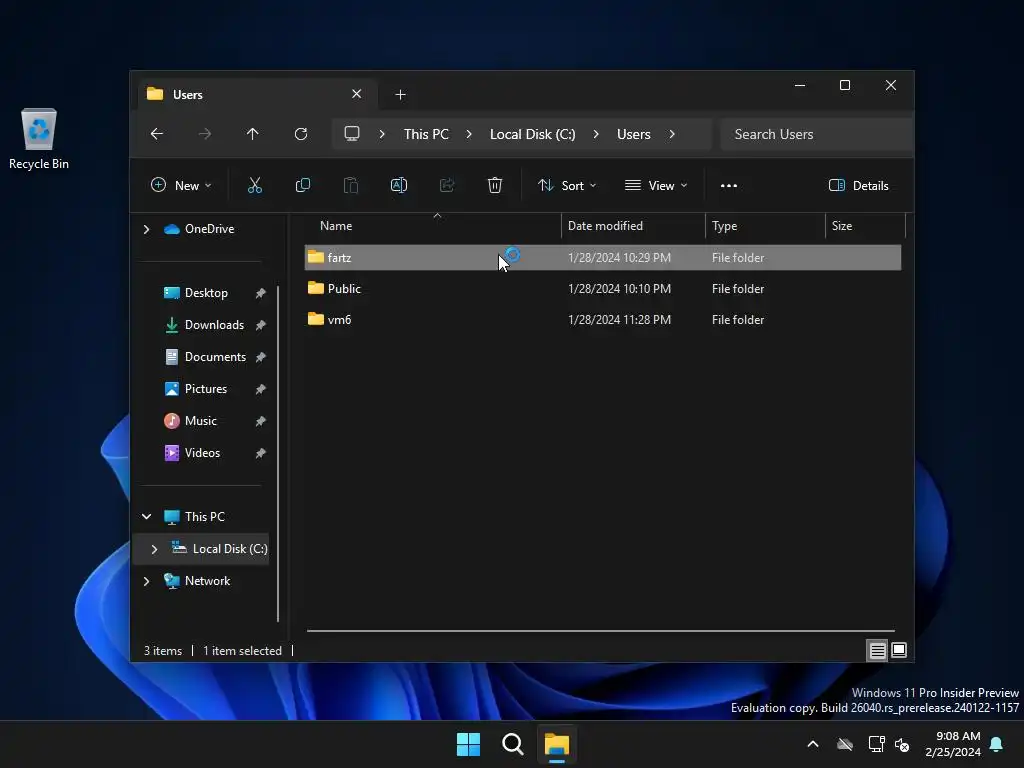Open the notification bell
Screen dimensions: 1024x768
point(996,744)
